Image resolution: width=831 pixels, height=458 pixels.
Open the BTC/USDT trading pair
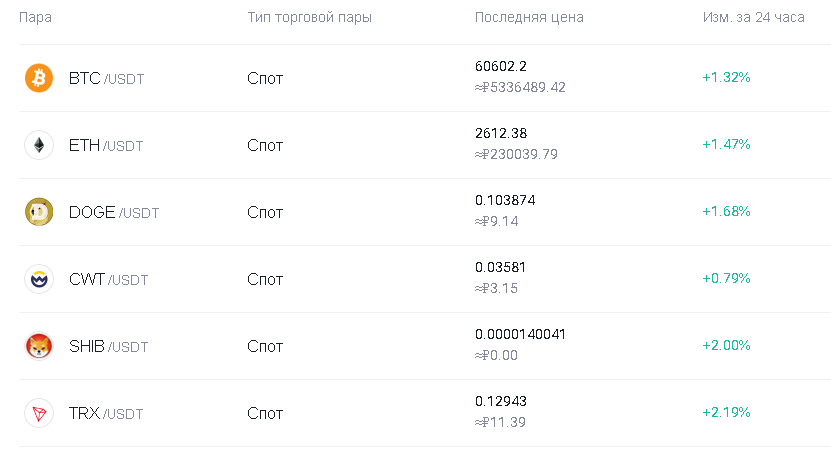tap(107, 78)
